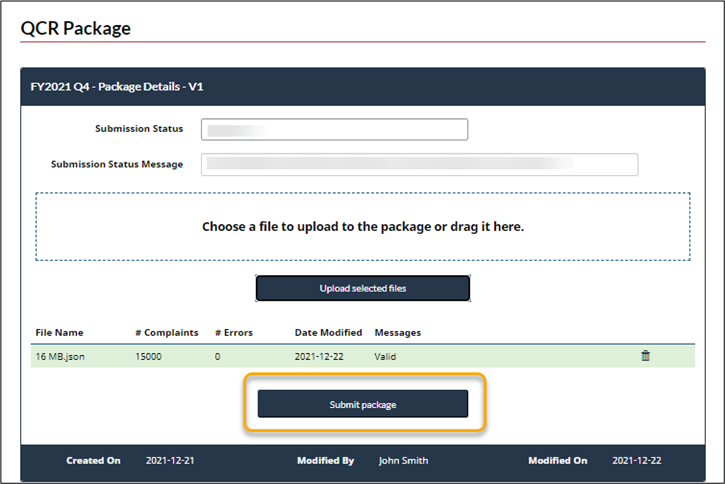Click the Submission Status Message label

pos(117,164)
